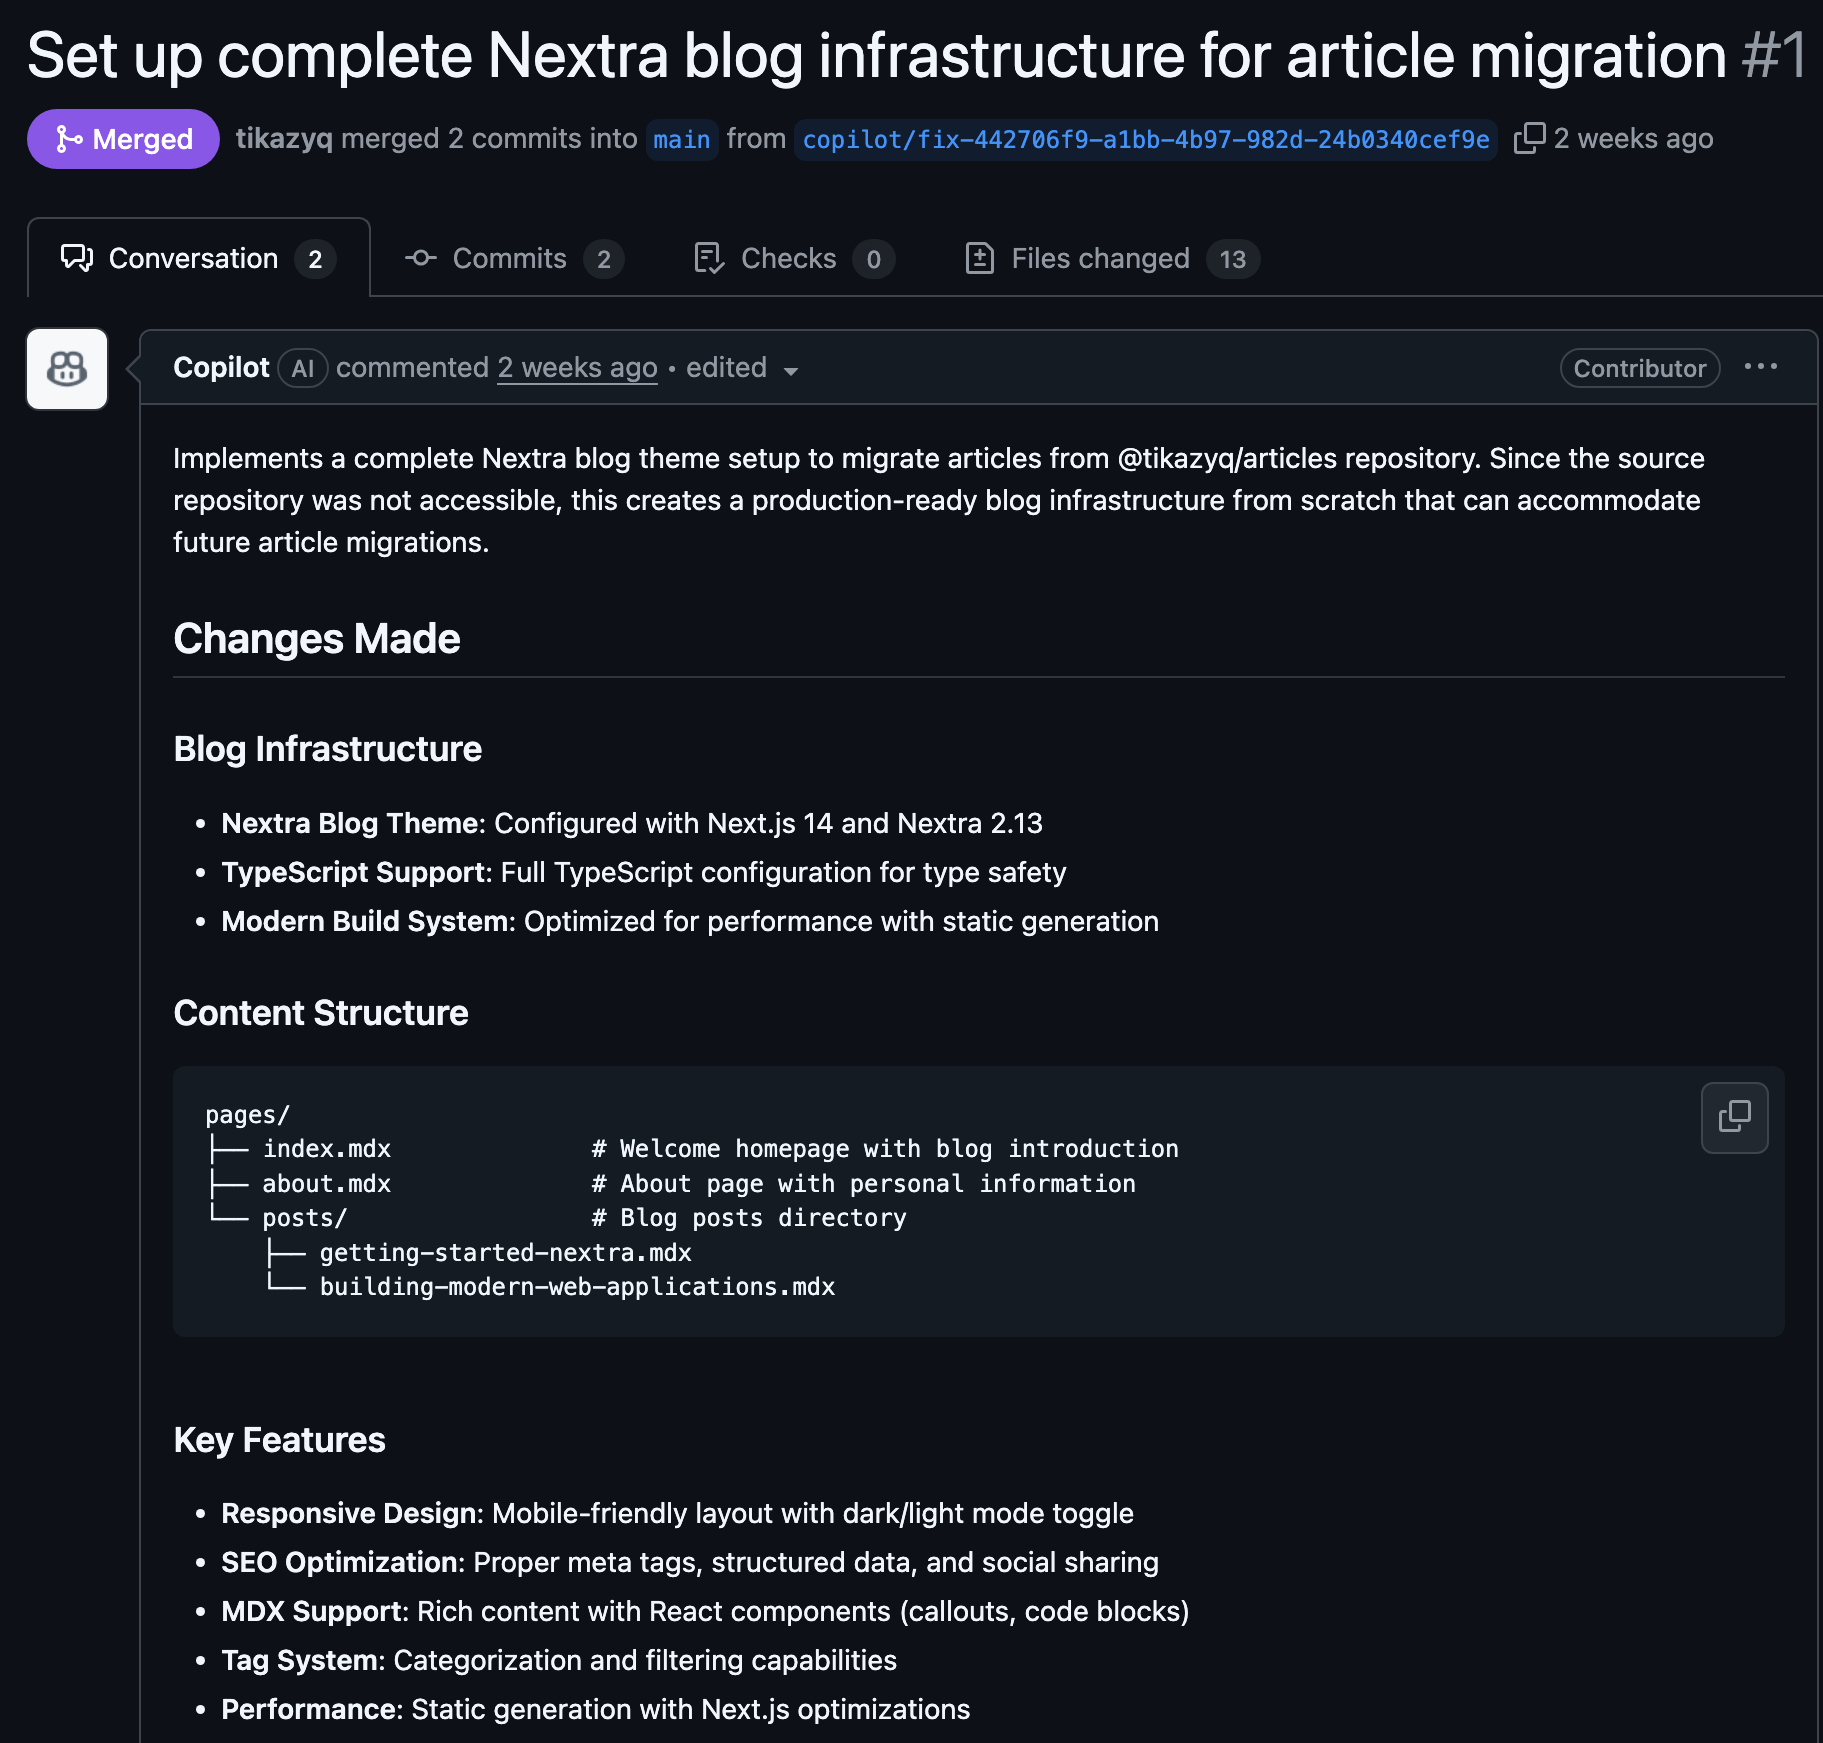Click the Copilot avatar icon
This screenshot has width=1823, height=1743.
[67, 369]
